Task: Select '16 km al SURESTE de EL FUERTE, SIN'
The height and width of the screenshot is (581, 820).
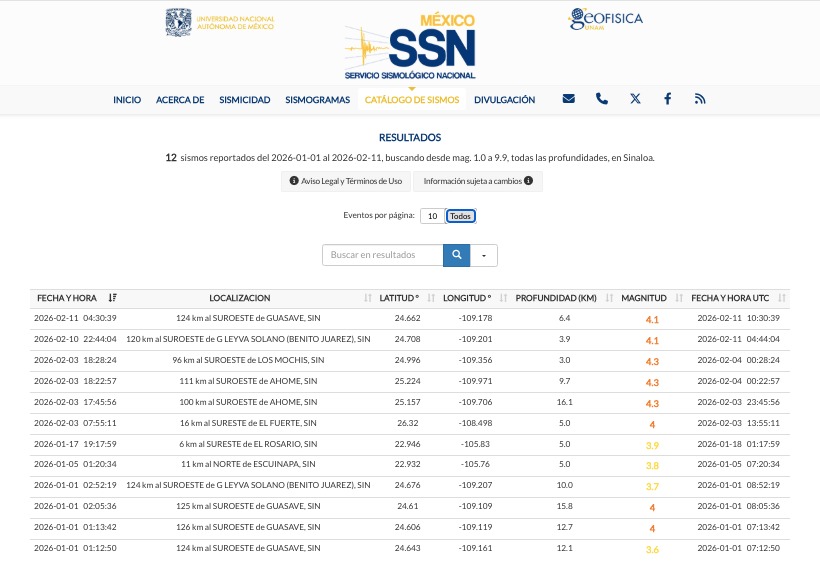Action: click(248, 423)
